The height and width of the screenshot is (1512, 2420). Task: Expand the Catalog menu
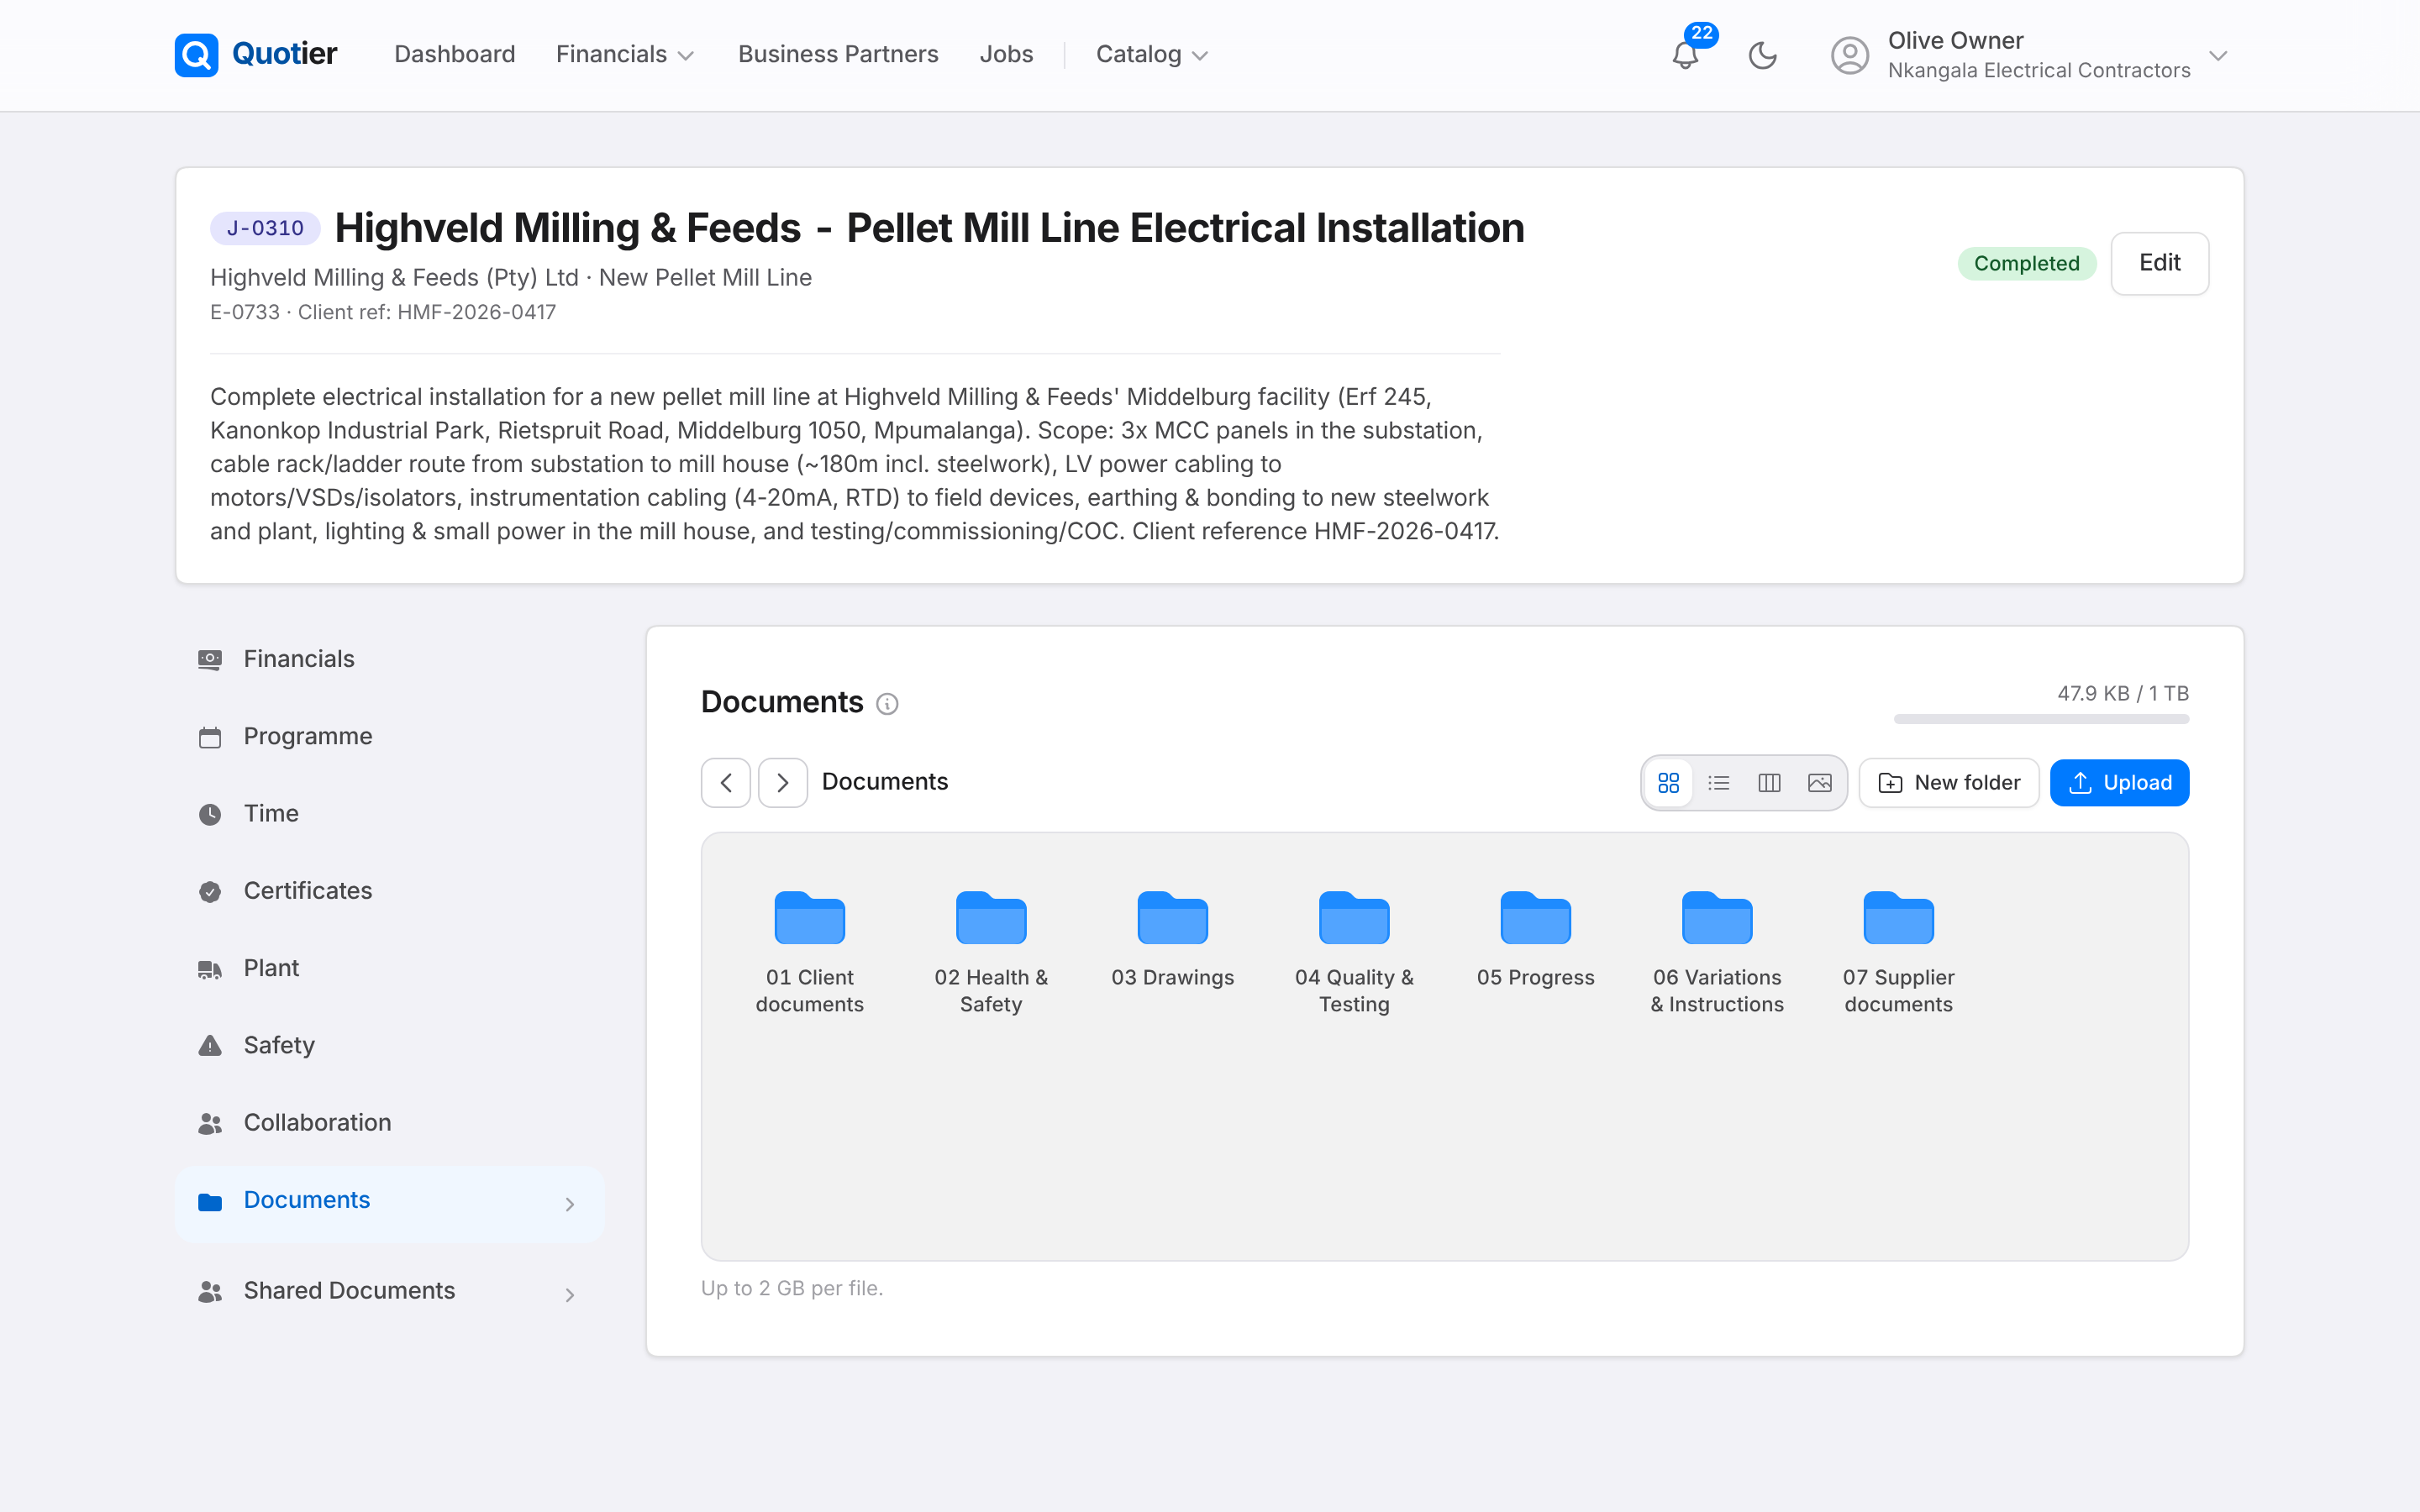pyautogui.click(x=1152, y=54)
